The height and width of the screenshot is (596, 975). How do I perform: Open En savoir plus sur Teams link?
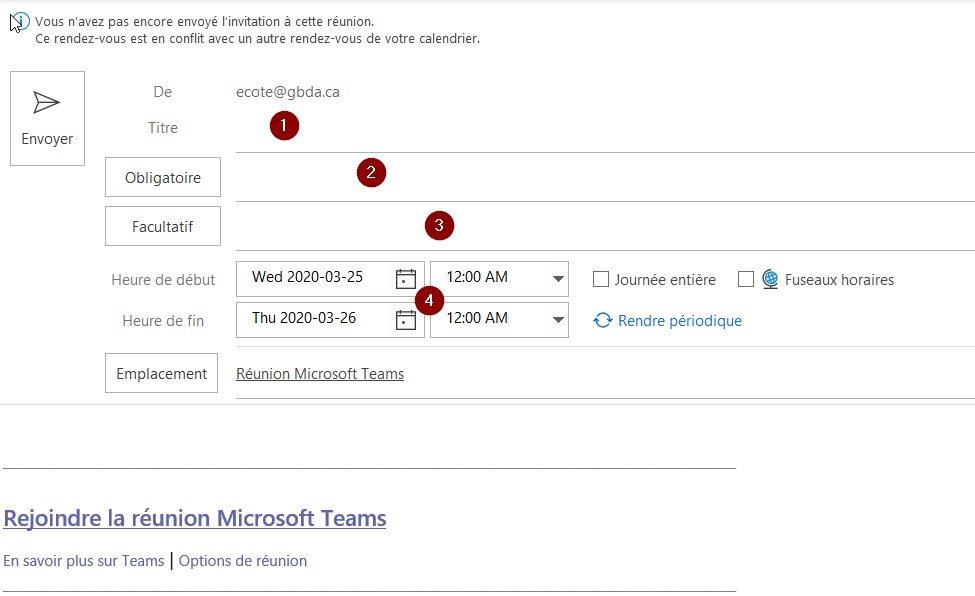[84, 561]
